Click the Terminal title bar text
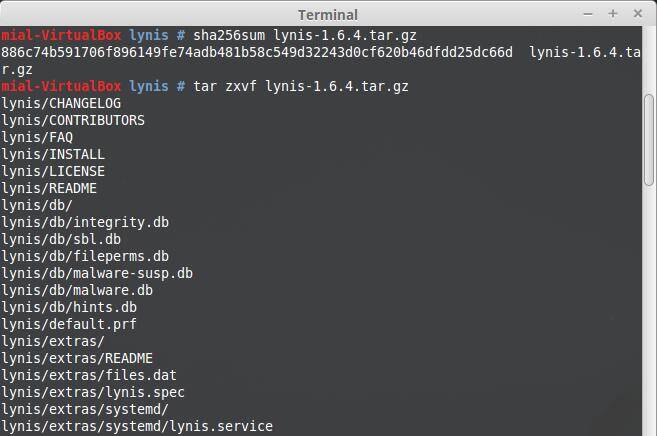The width and height of the screenshot is (657, 436). (x=328, y=14)
